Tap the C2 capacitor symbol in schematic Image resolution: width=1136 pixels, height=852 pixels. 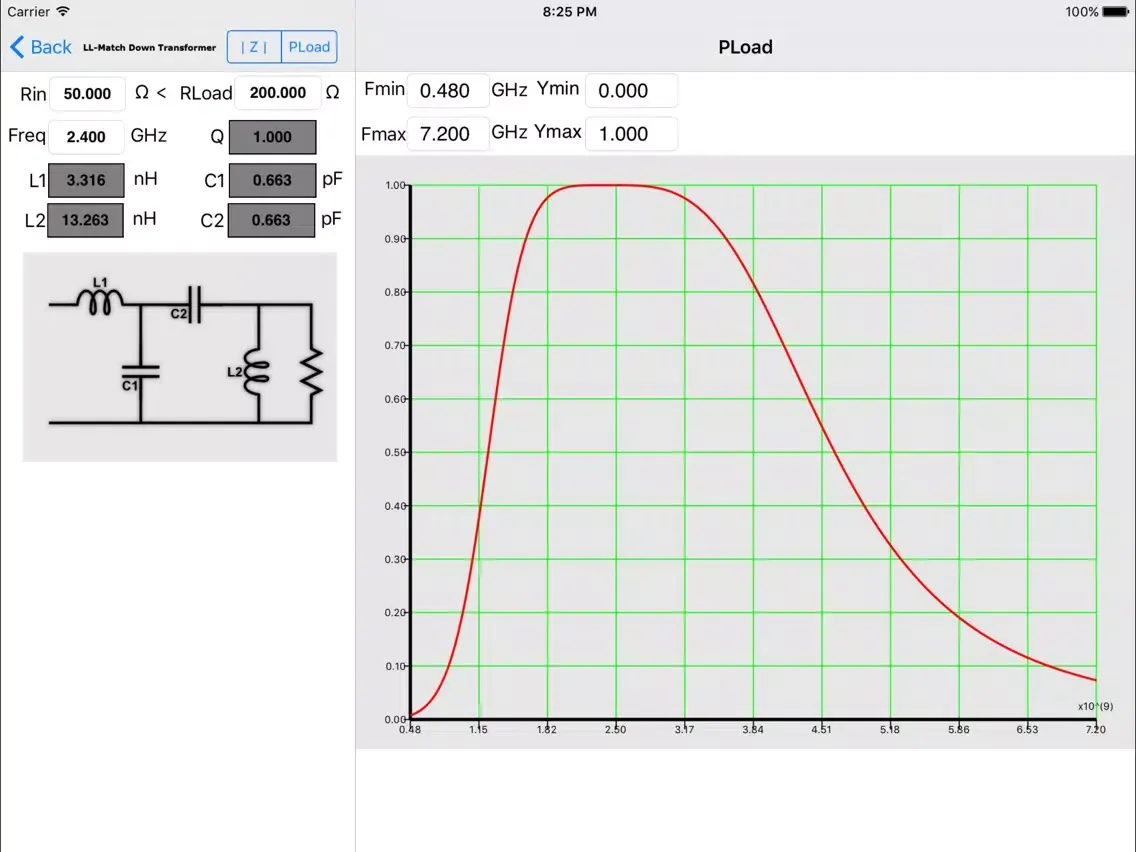(x=193, y=305)
